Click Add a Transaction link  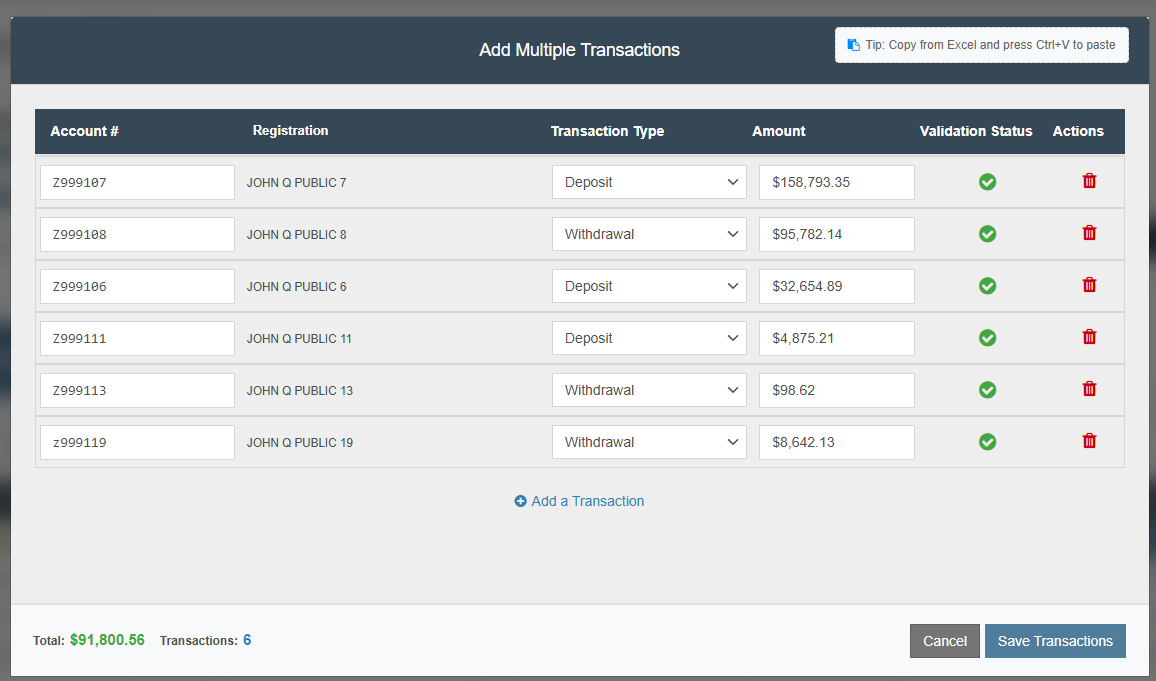(x=579, y=501)
